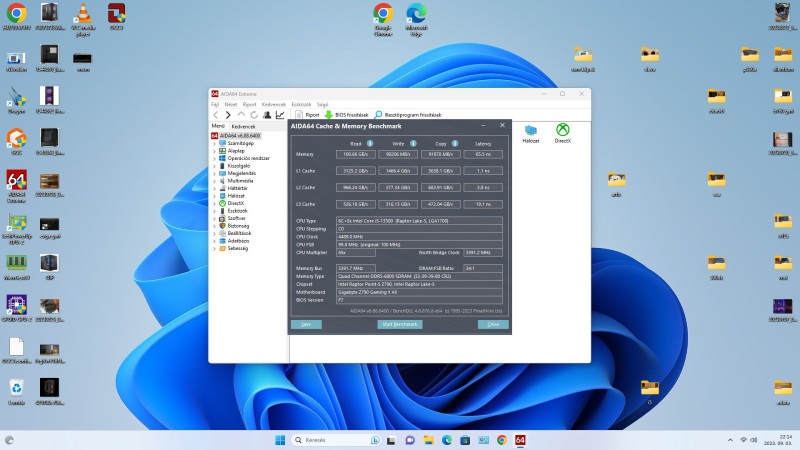Select Beállítások in the tree
This screenshot has height=450, width=800.
[x=235, y=233]
